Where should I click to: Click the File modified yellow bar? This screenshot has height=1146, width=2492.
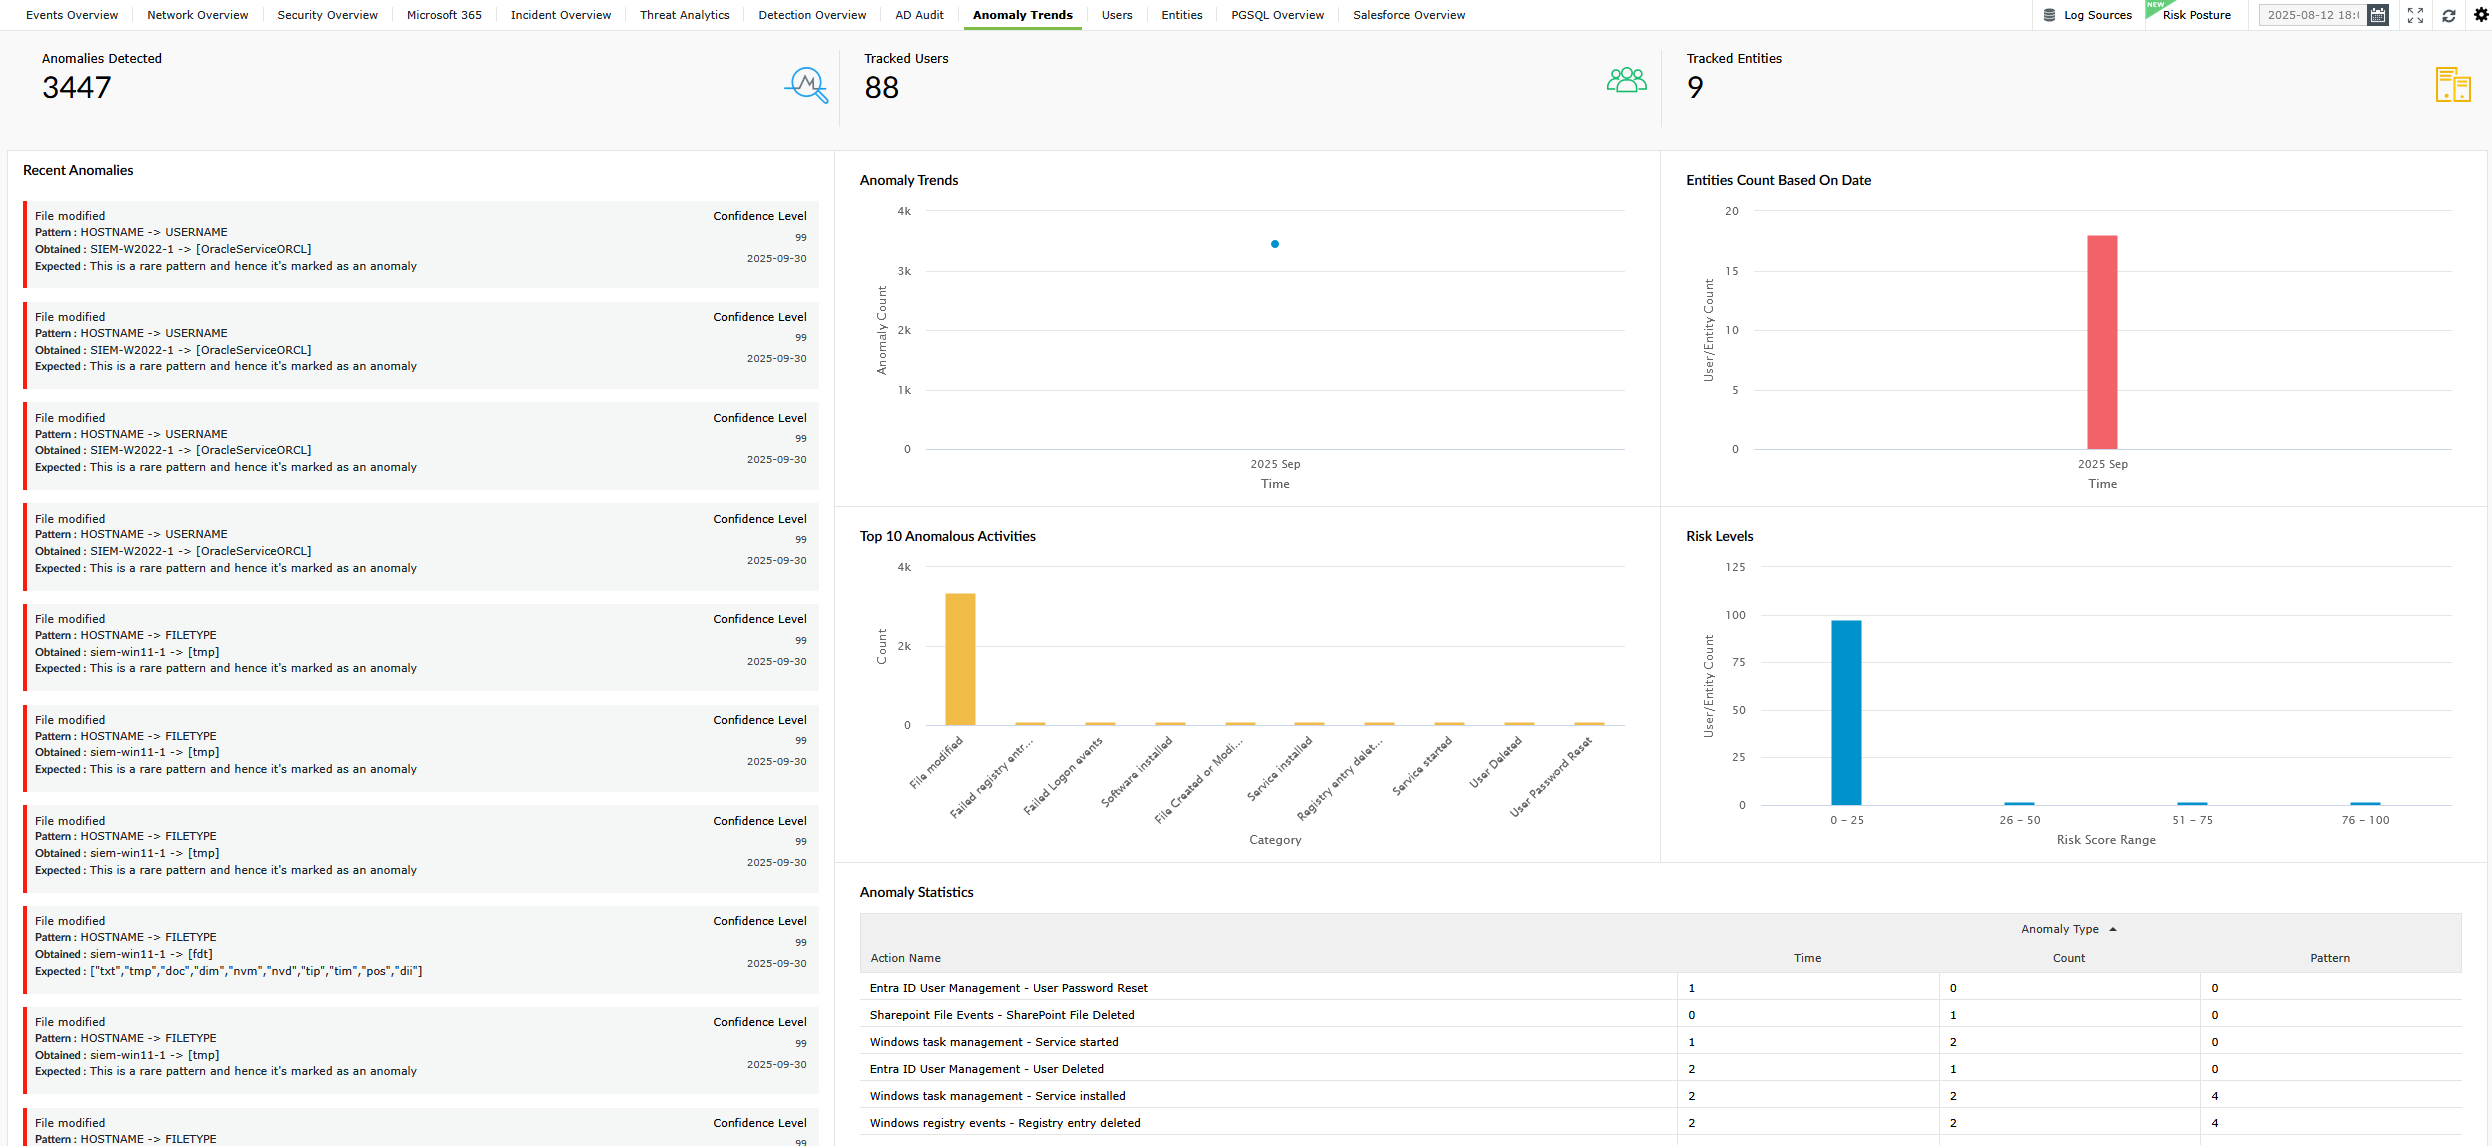click(x=960, y=659)
